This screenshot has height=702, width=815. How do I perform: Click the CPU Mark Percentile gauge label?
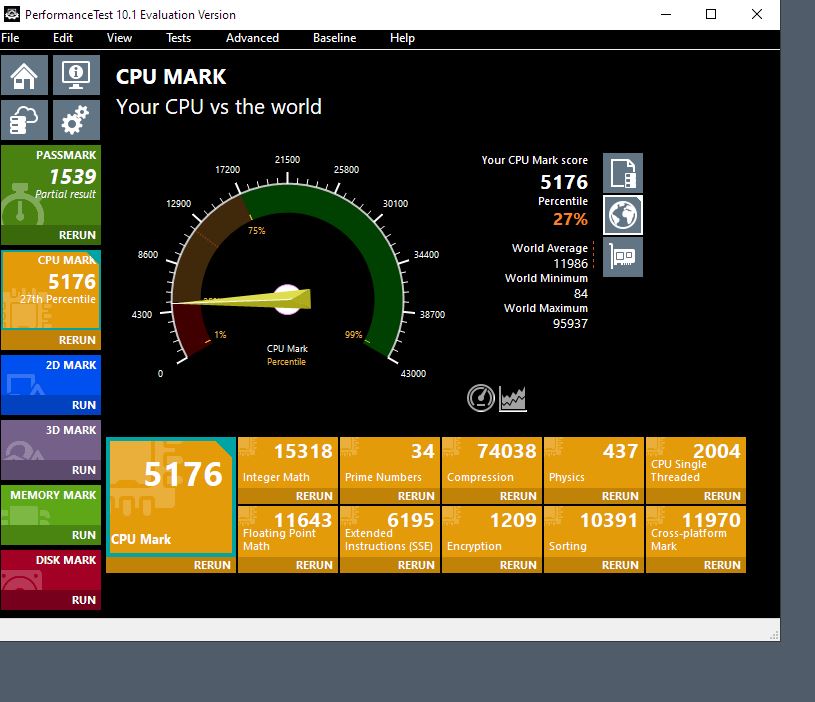[x=287, y=355]
